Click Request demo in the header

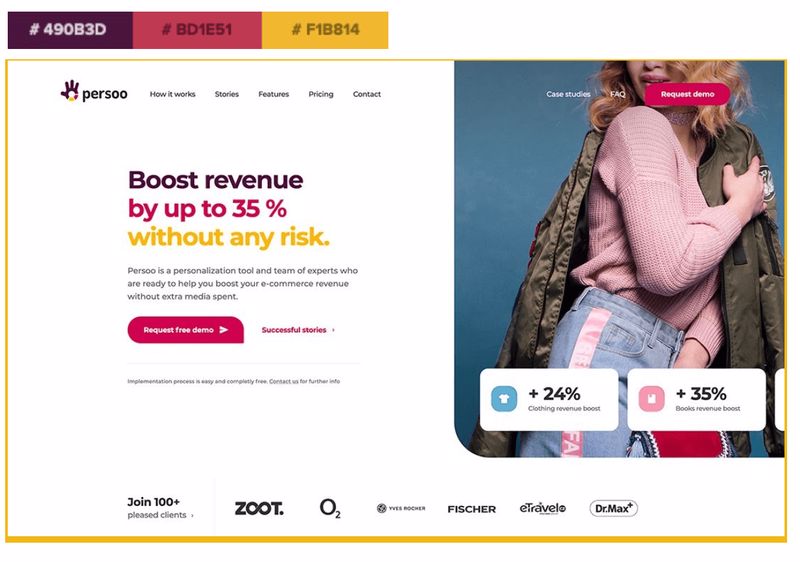coord(687,94)
